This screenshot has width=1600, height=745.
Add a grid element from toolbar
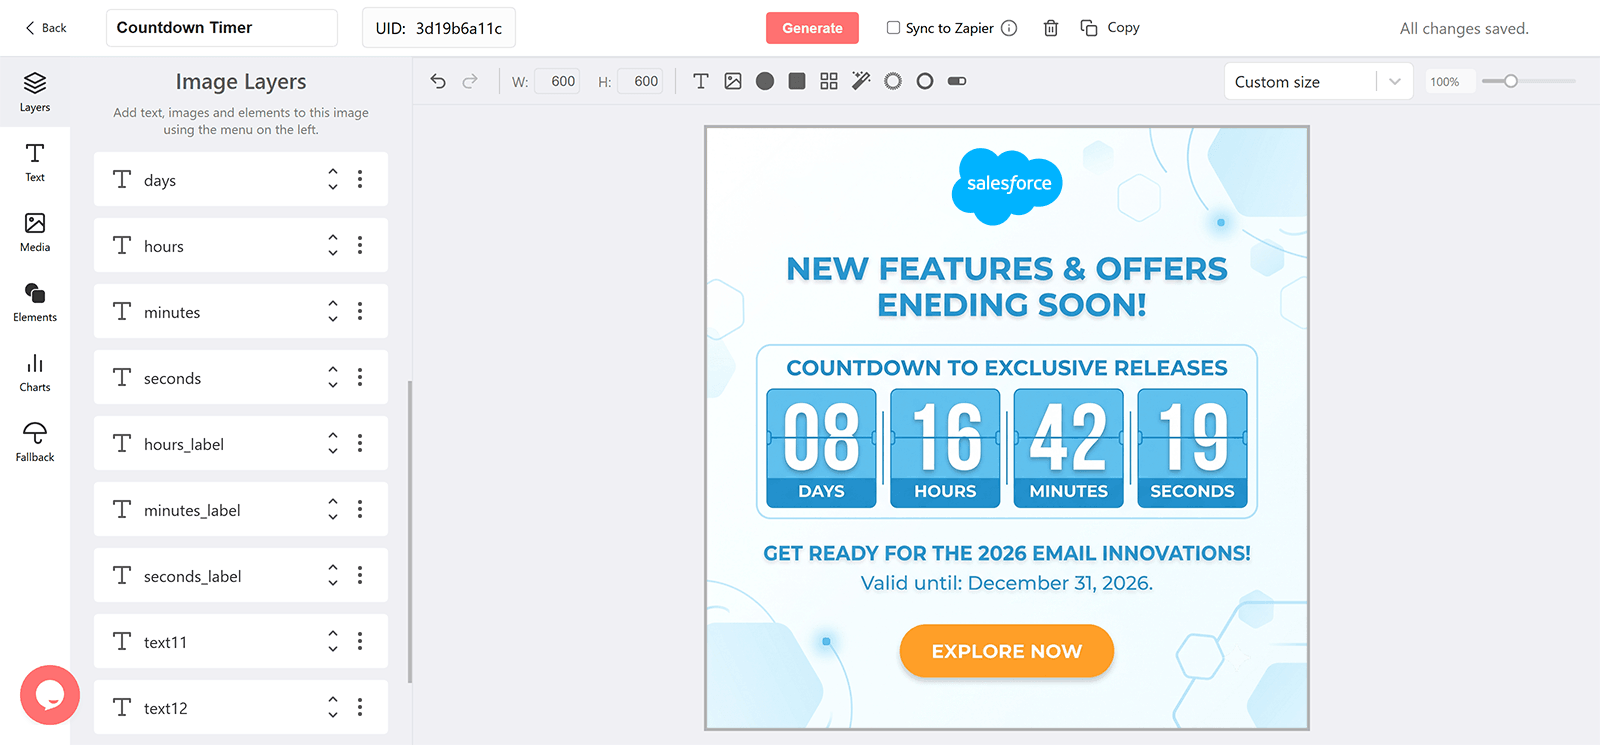coord(829,81)
